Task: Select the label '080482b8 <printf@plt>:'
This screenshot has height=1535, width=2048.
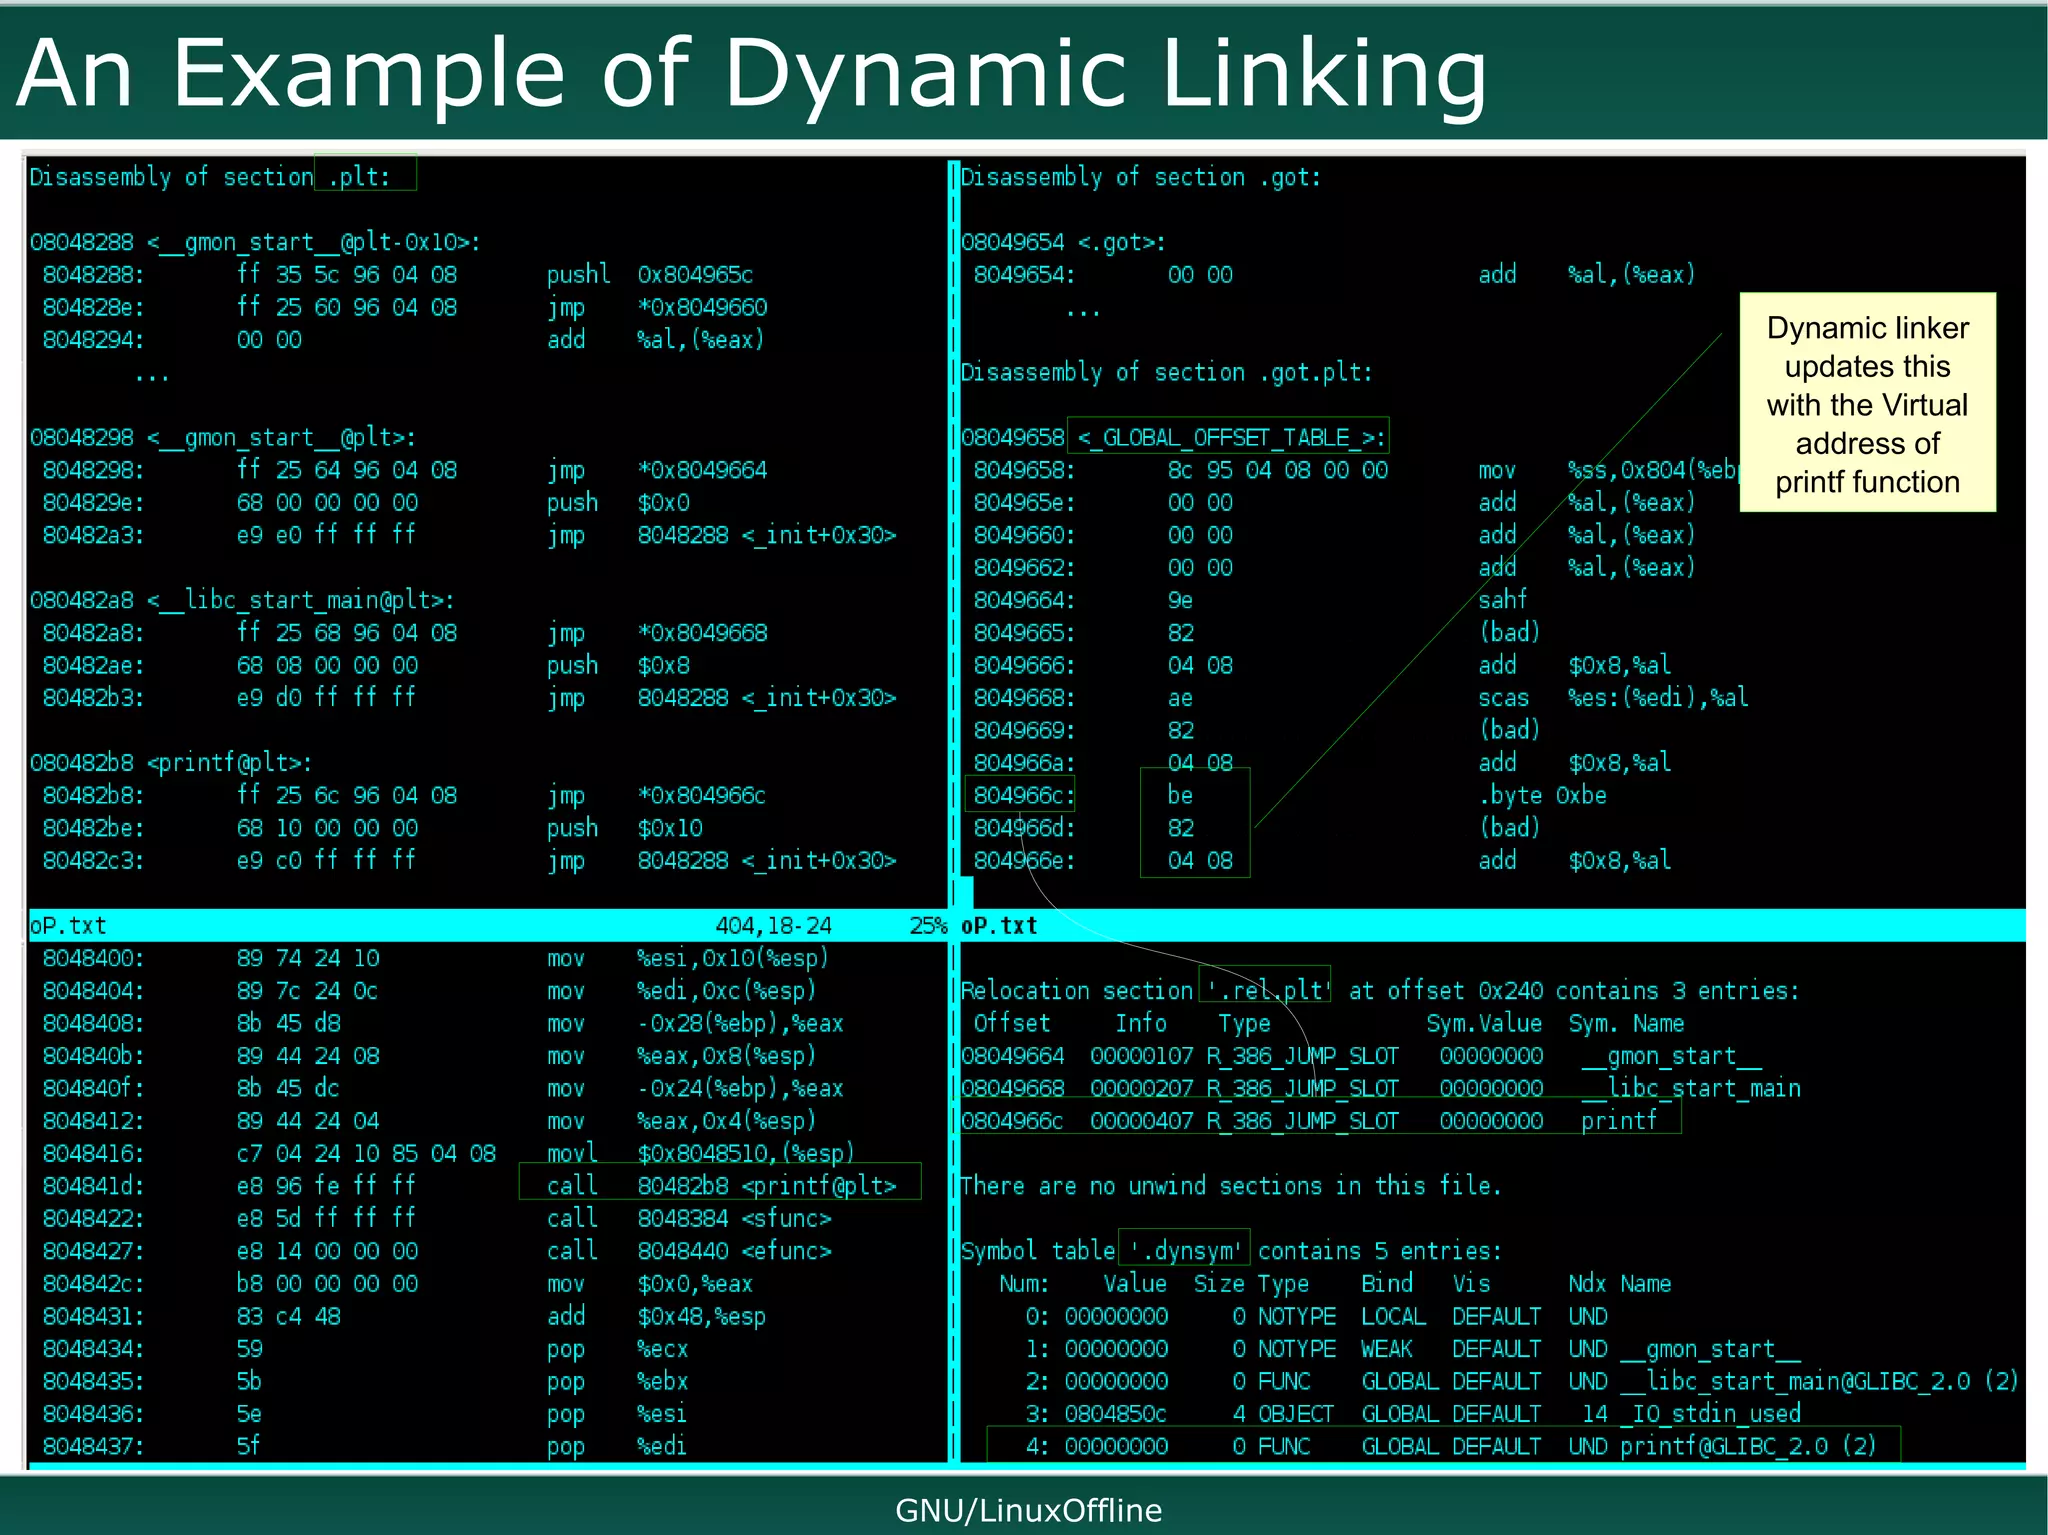Action: point(171,763)
